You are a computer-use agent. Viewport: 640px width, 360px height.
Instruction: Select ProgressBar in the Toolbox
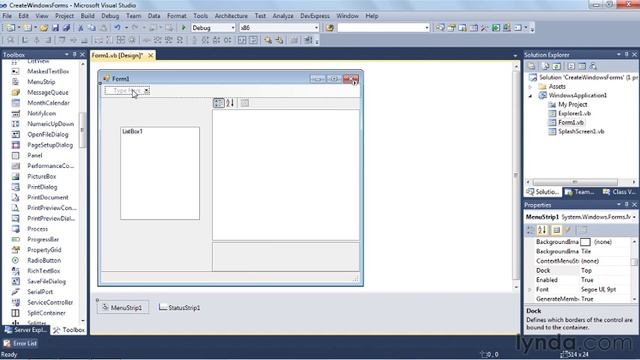43,239
